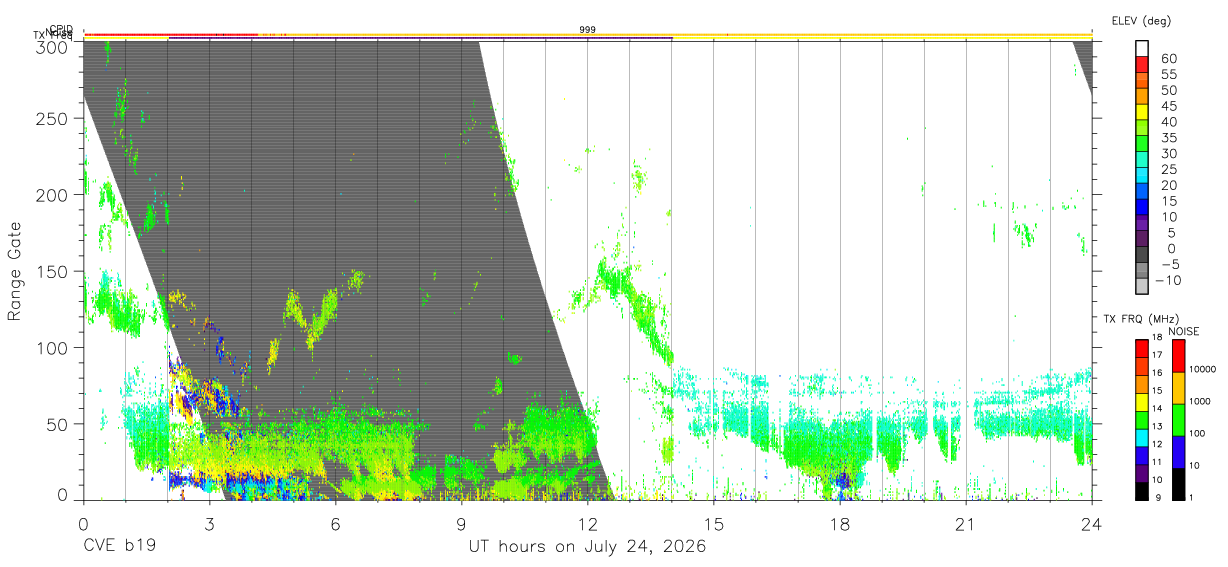Click the ELEV (deg) color bar title
The image size is (1228, 567).
point(1141,21)
